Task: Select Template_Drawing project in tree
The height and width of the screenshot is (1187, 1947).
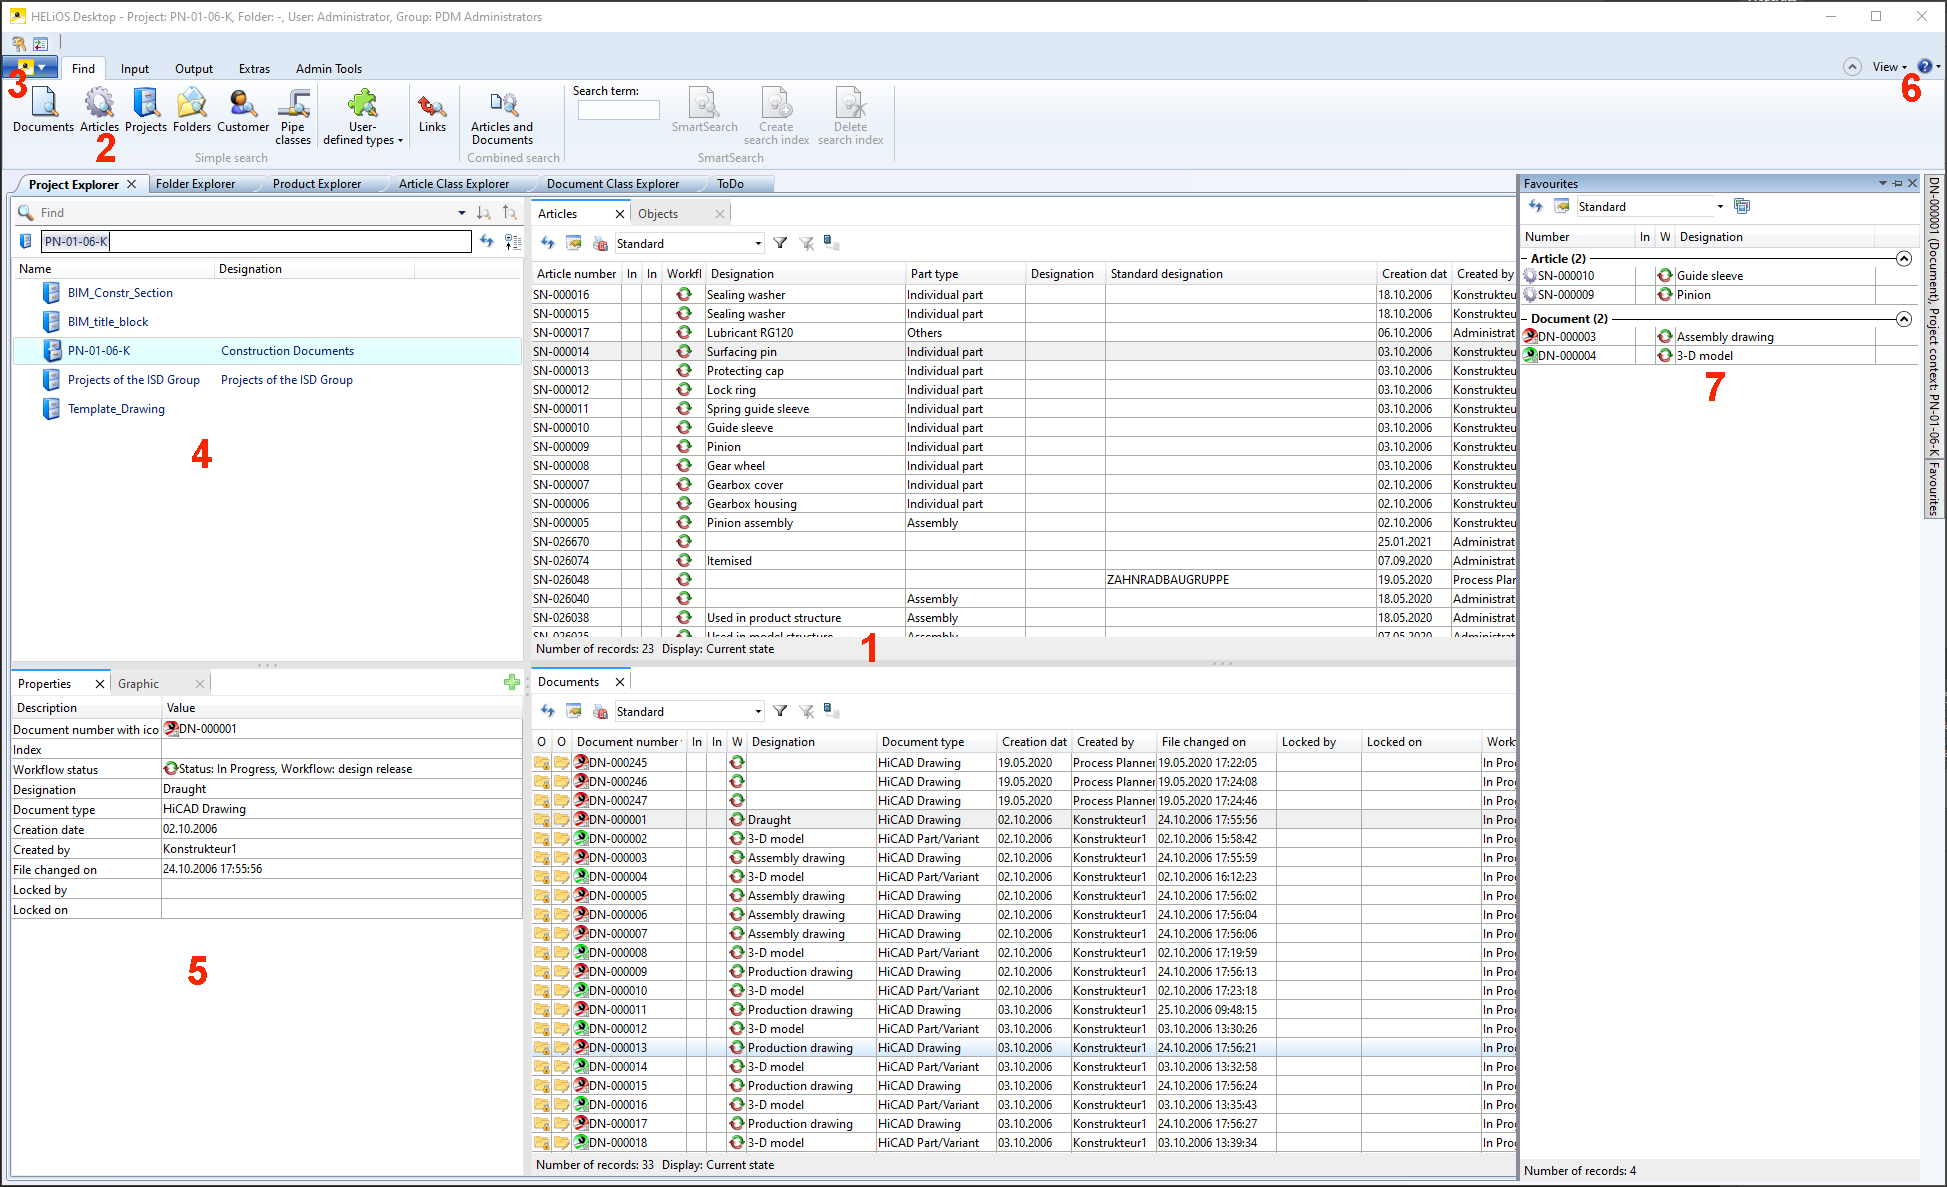Action: [x=116, y=409]
